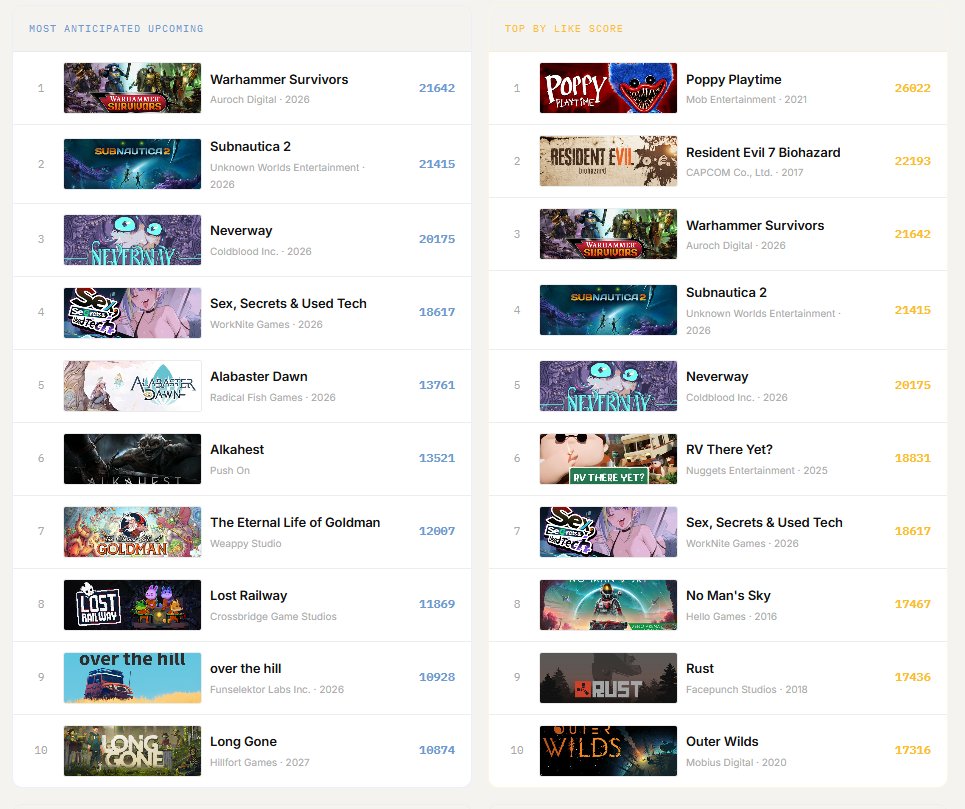Screen dimensions: 965x809
Task: Click over the hill's score 10928
Action: click(x=436, y=677)
